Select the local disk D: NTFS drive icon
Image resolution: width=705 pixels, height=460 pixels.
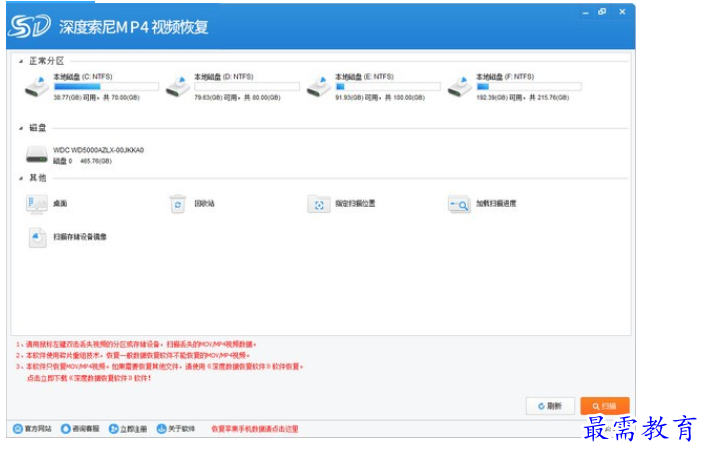tap(178, 86)
